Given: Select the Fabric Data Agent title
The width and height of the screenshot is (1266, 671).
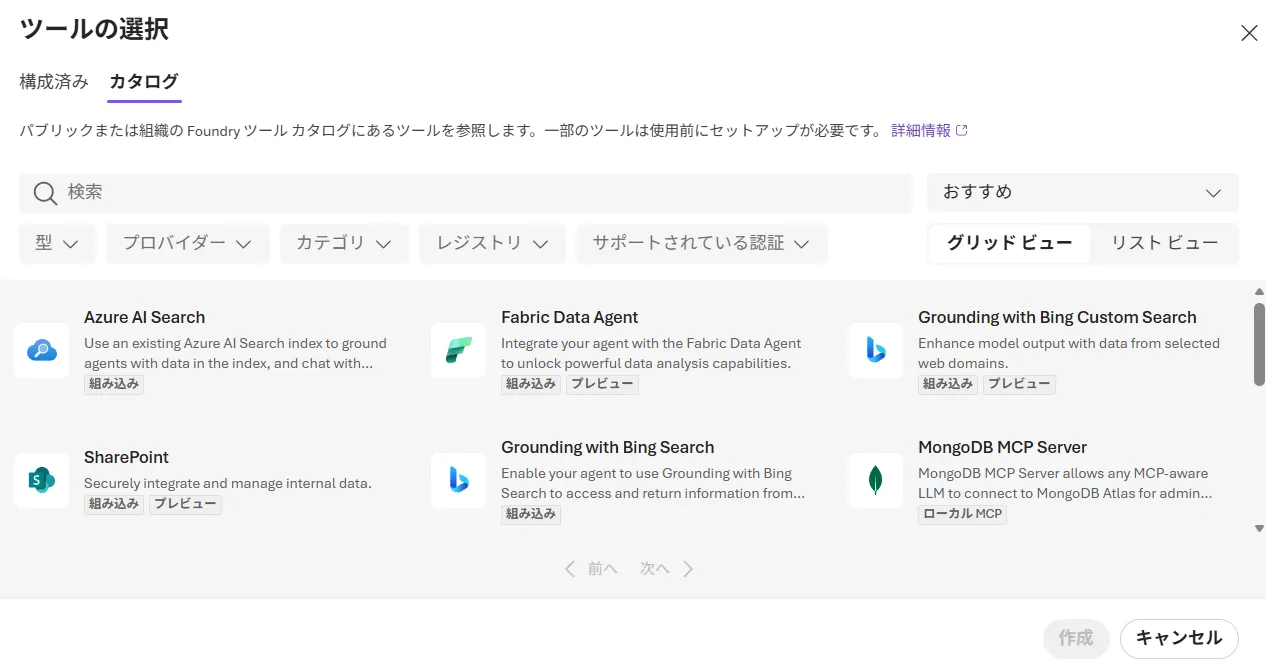Looking at the screenshot, I should tap(569, 317).
